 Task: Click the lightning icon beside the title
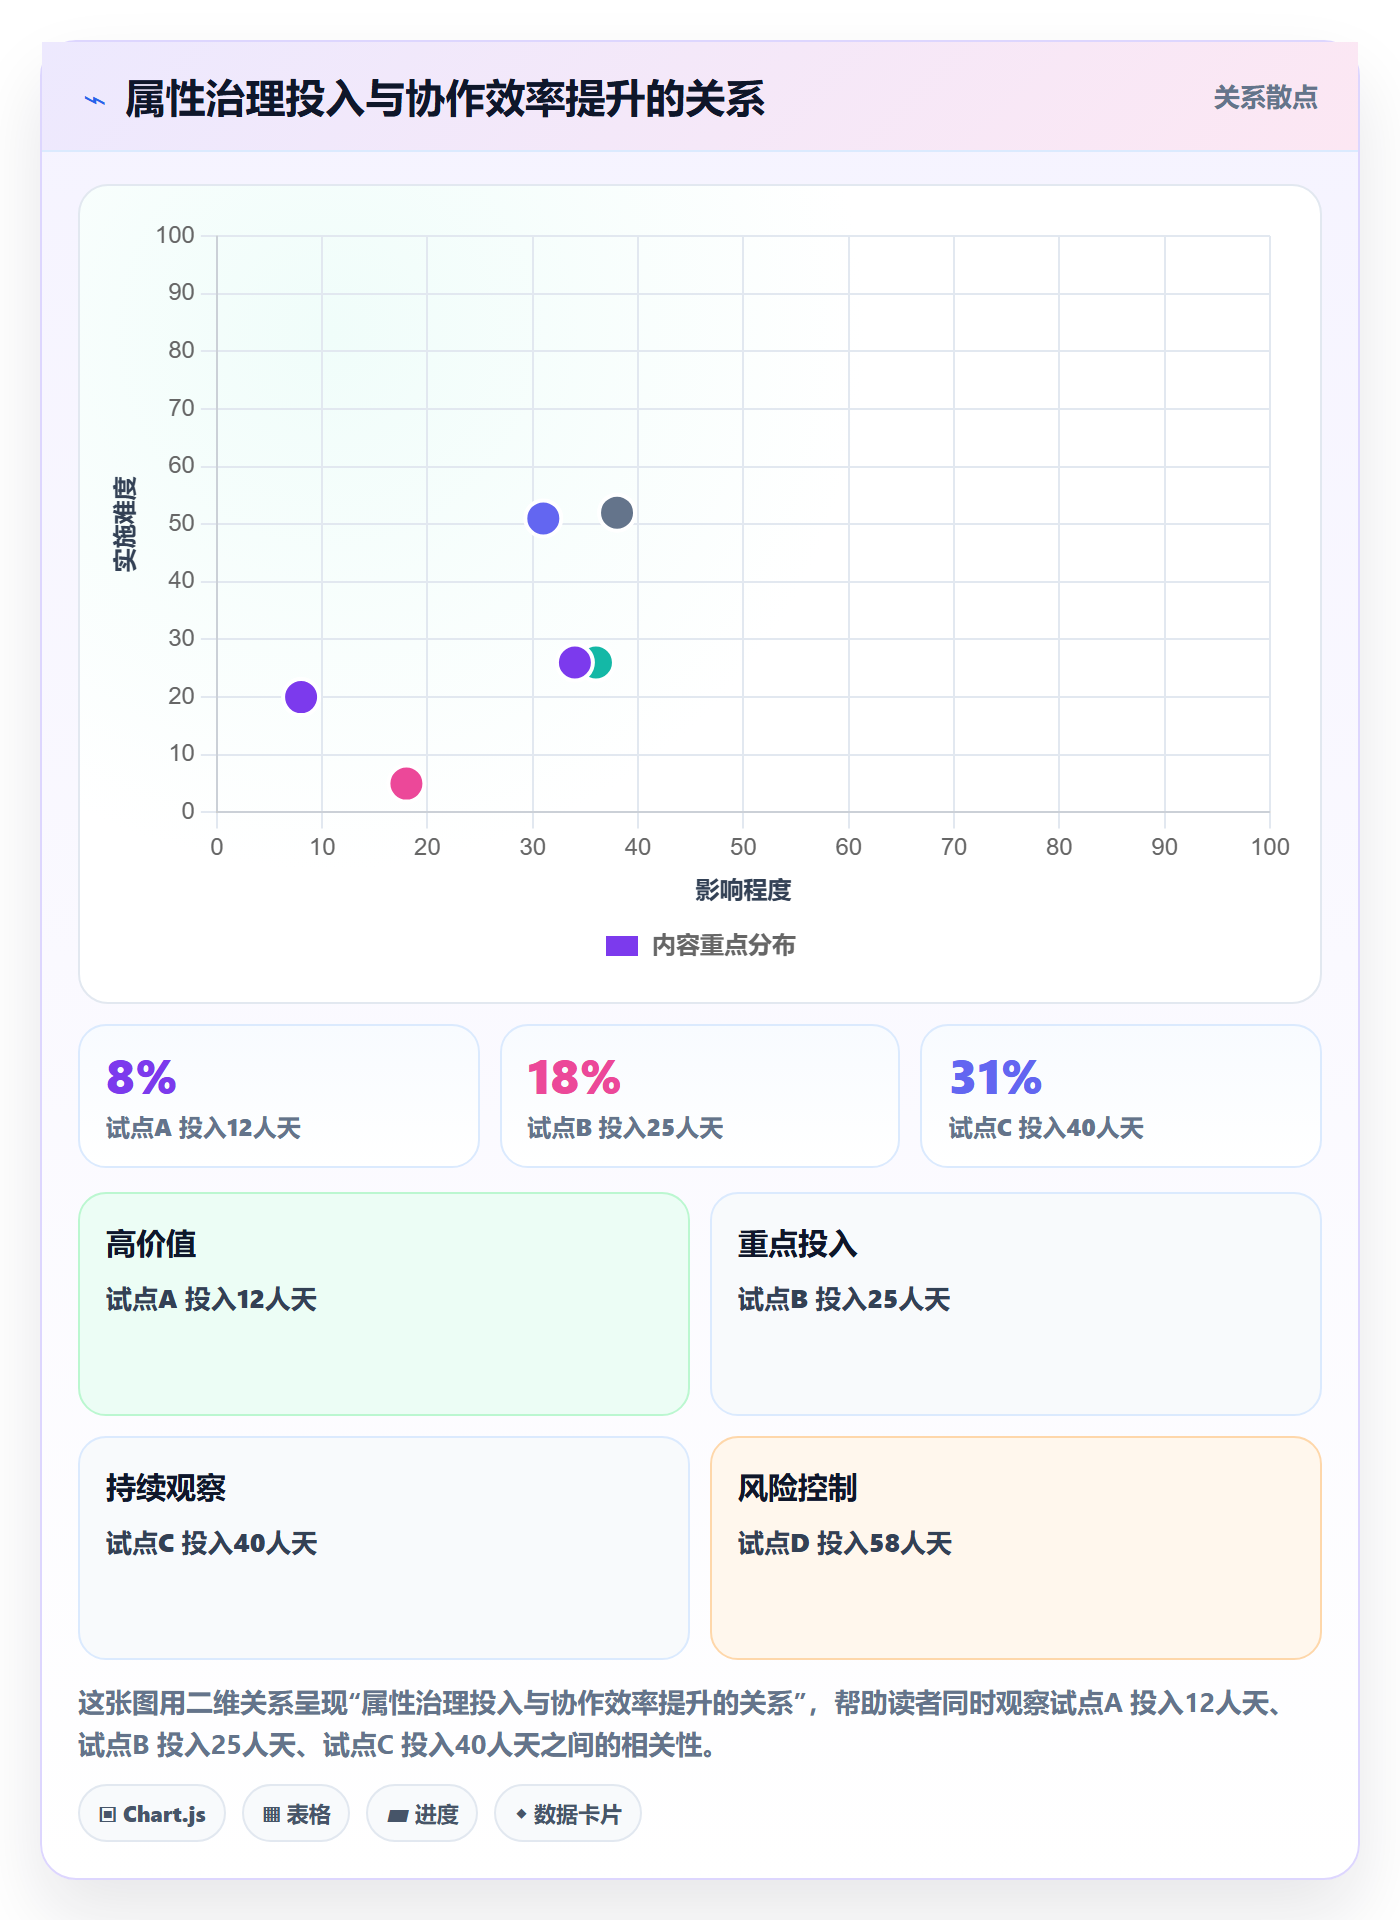pos(95,100)
